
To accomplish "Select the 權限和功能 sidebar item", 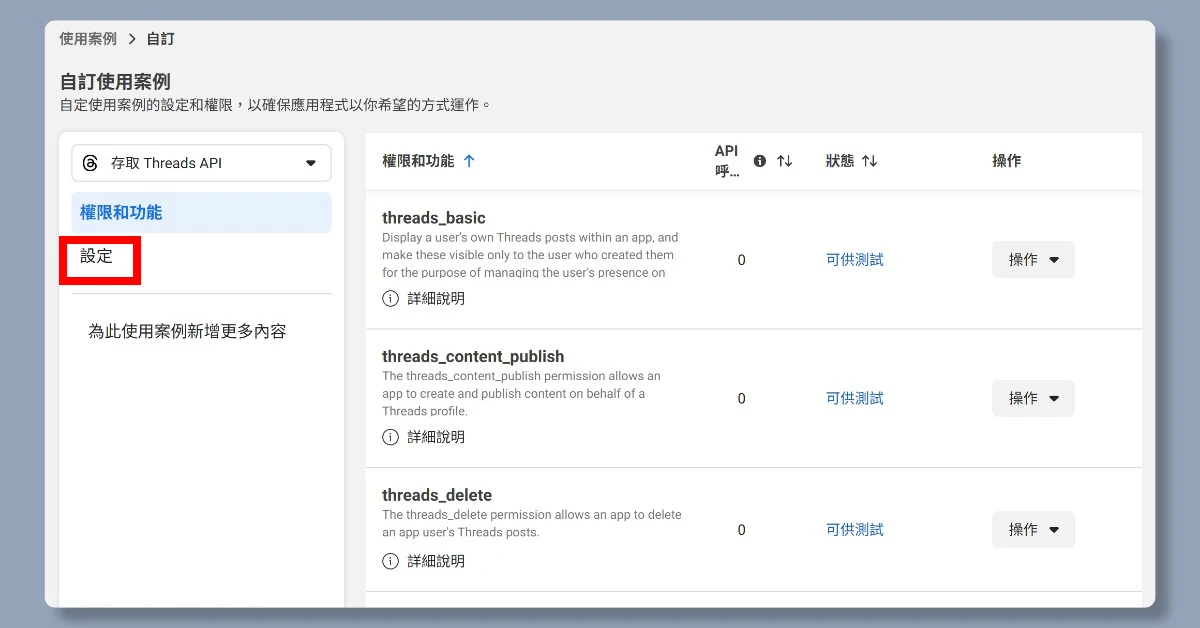I will pyautogui.click(x=201, y=212).
